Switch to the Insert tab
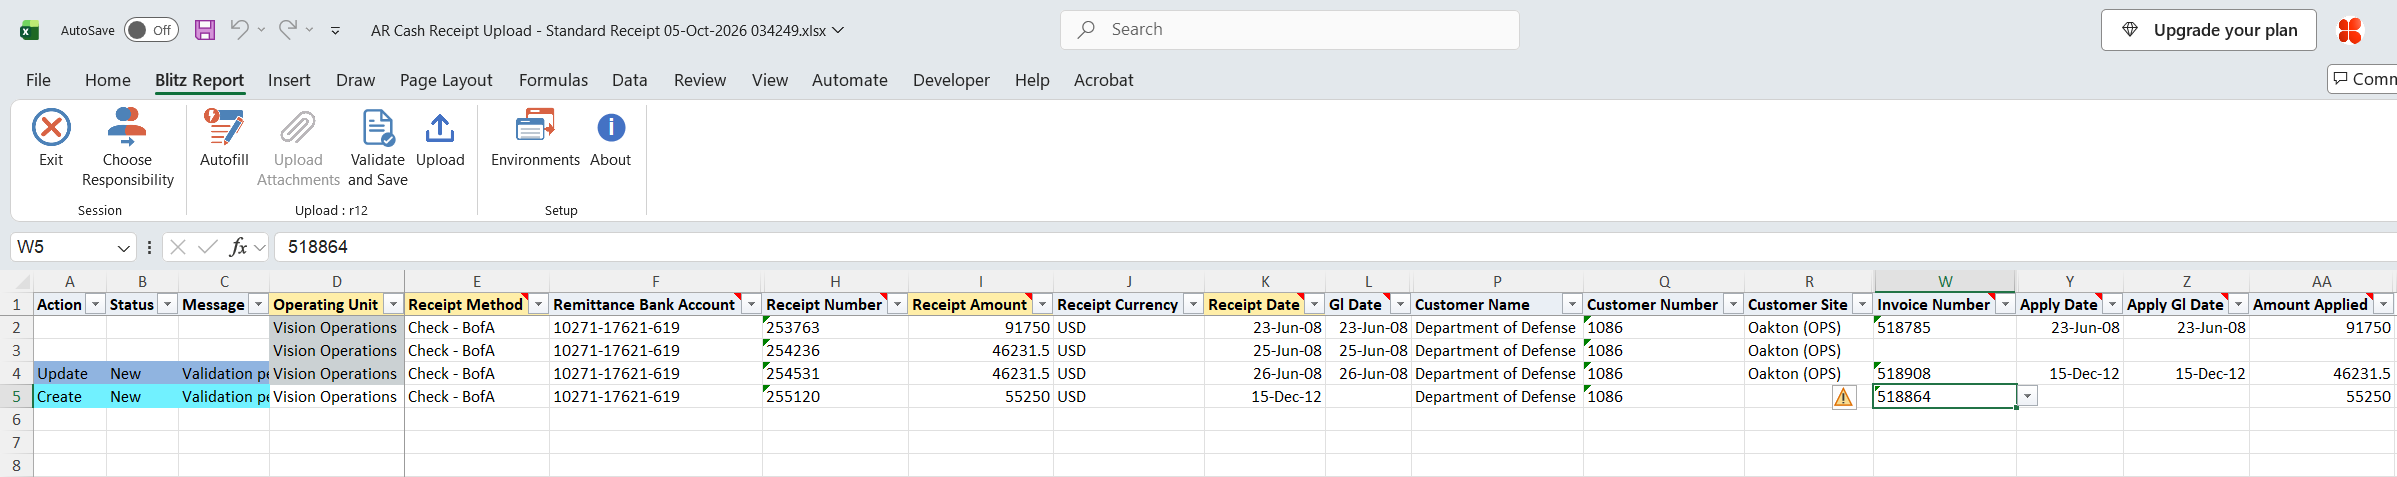The height and width of the screenshot is (477, 2397). click(289, 80)
